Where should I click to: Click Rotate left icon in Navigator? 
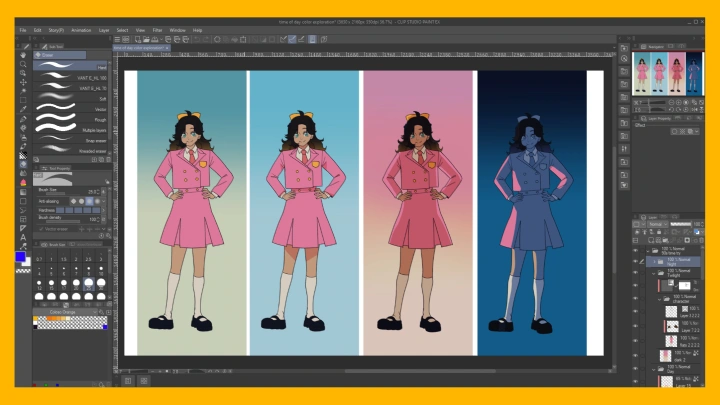click(x=671, y=110)
